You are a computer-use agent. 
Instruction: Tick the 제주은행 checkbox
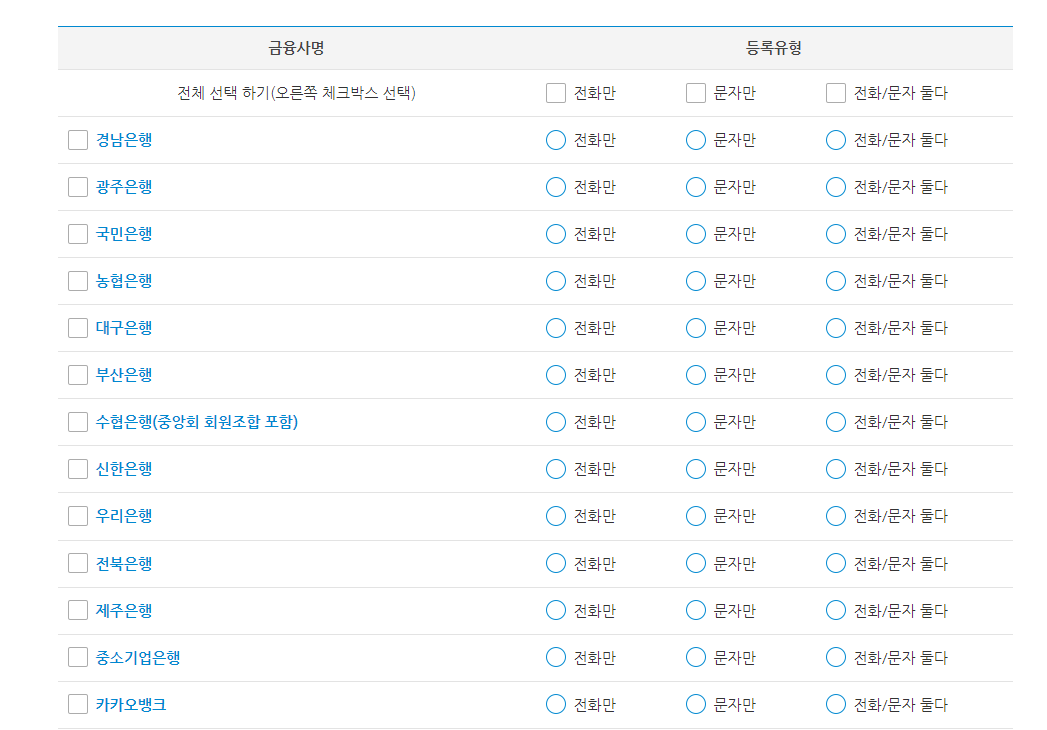pyautogui.click(x=78, y=610)
